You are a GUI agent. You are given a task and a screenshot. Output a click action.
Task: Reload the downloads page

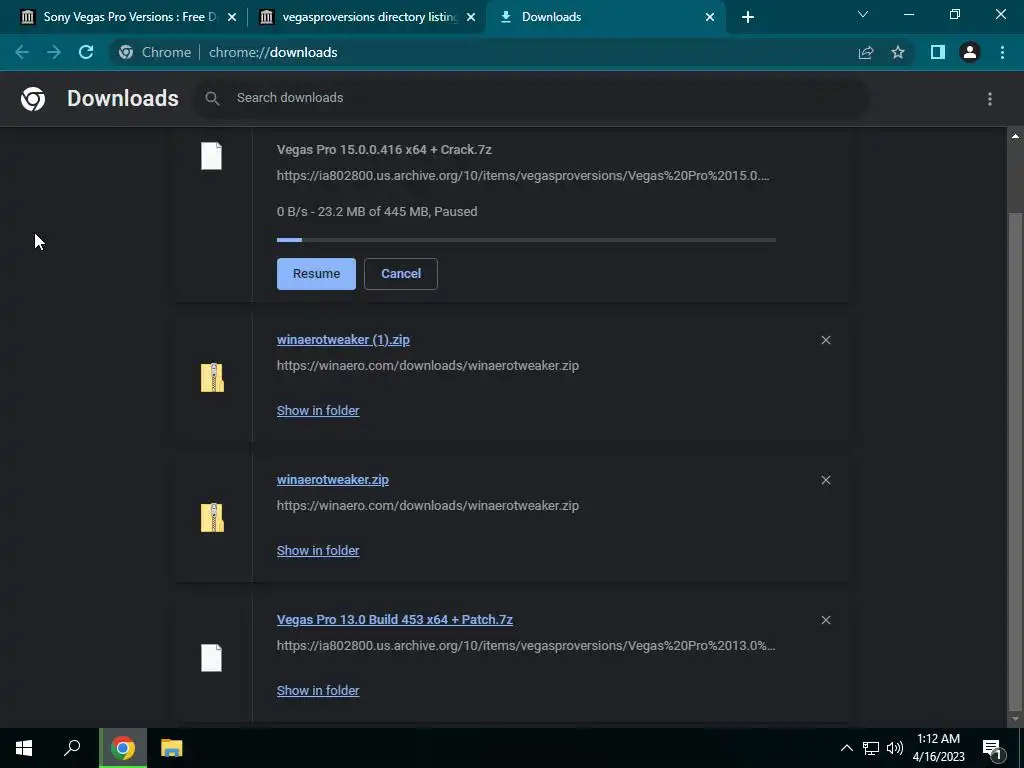pos(86,52)
